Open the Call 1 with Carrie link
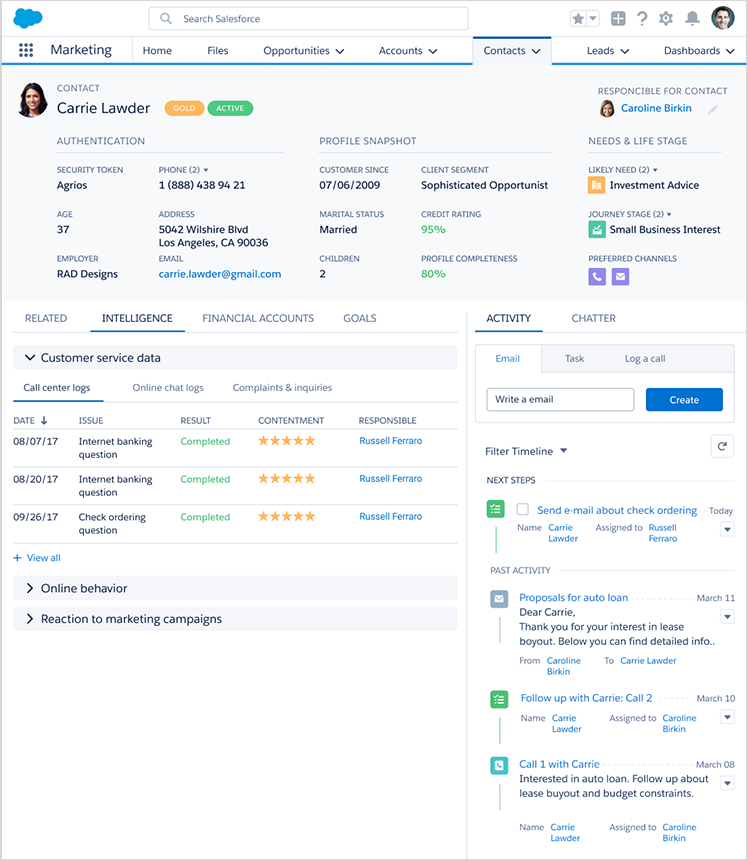This screenshot has width=748, height=861. [559, 764]
